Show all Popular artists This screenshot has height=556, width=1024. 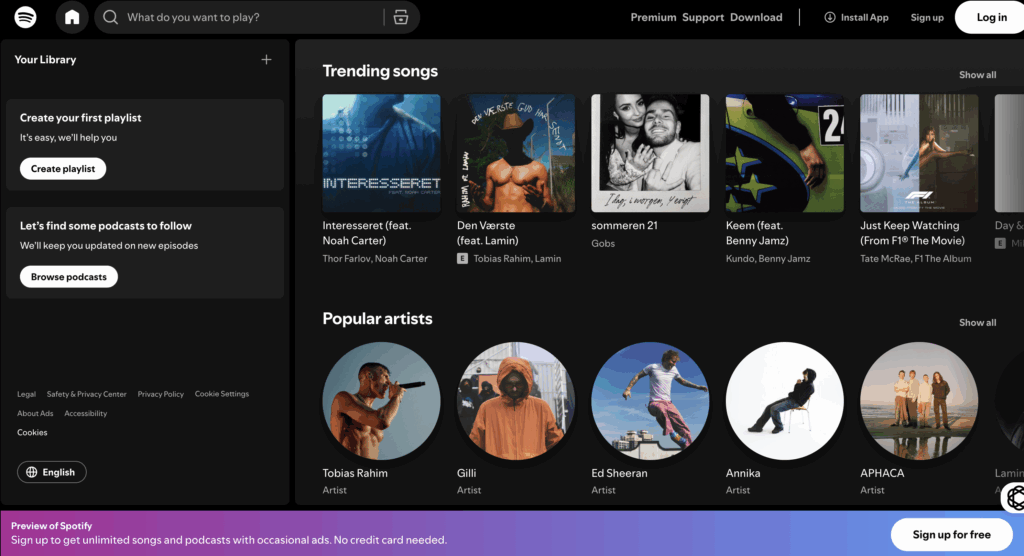tap(977, 323)
